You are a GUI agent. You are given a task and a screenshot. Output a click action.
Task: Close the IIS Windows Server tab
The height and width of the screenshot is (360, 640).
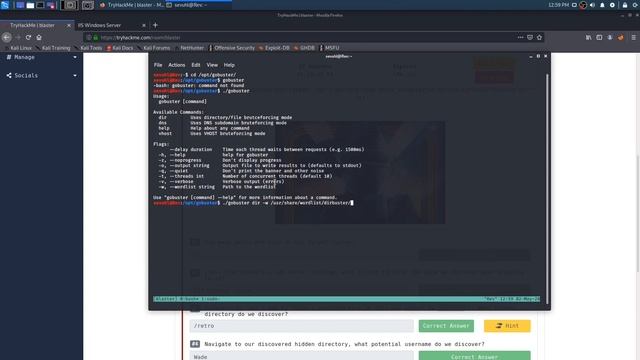(144, 25)
